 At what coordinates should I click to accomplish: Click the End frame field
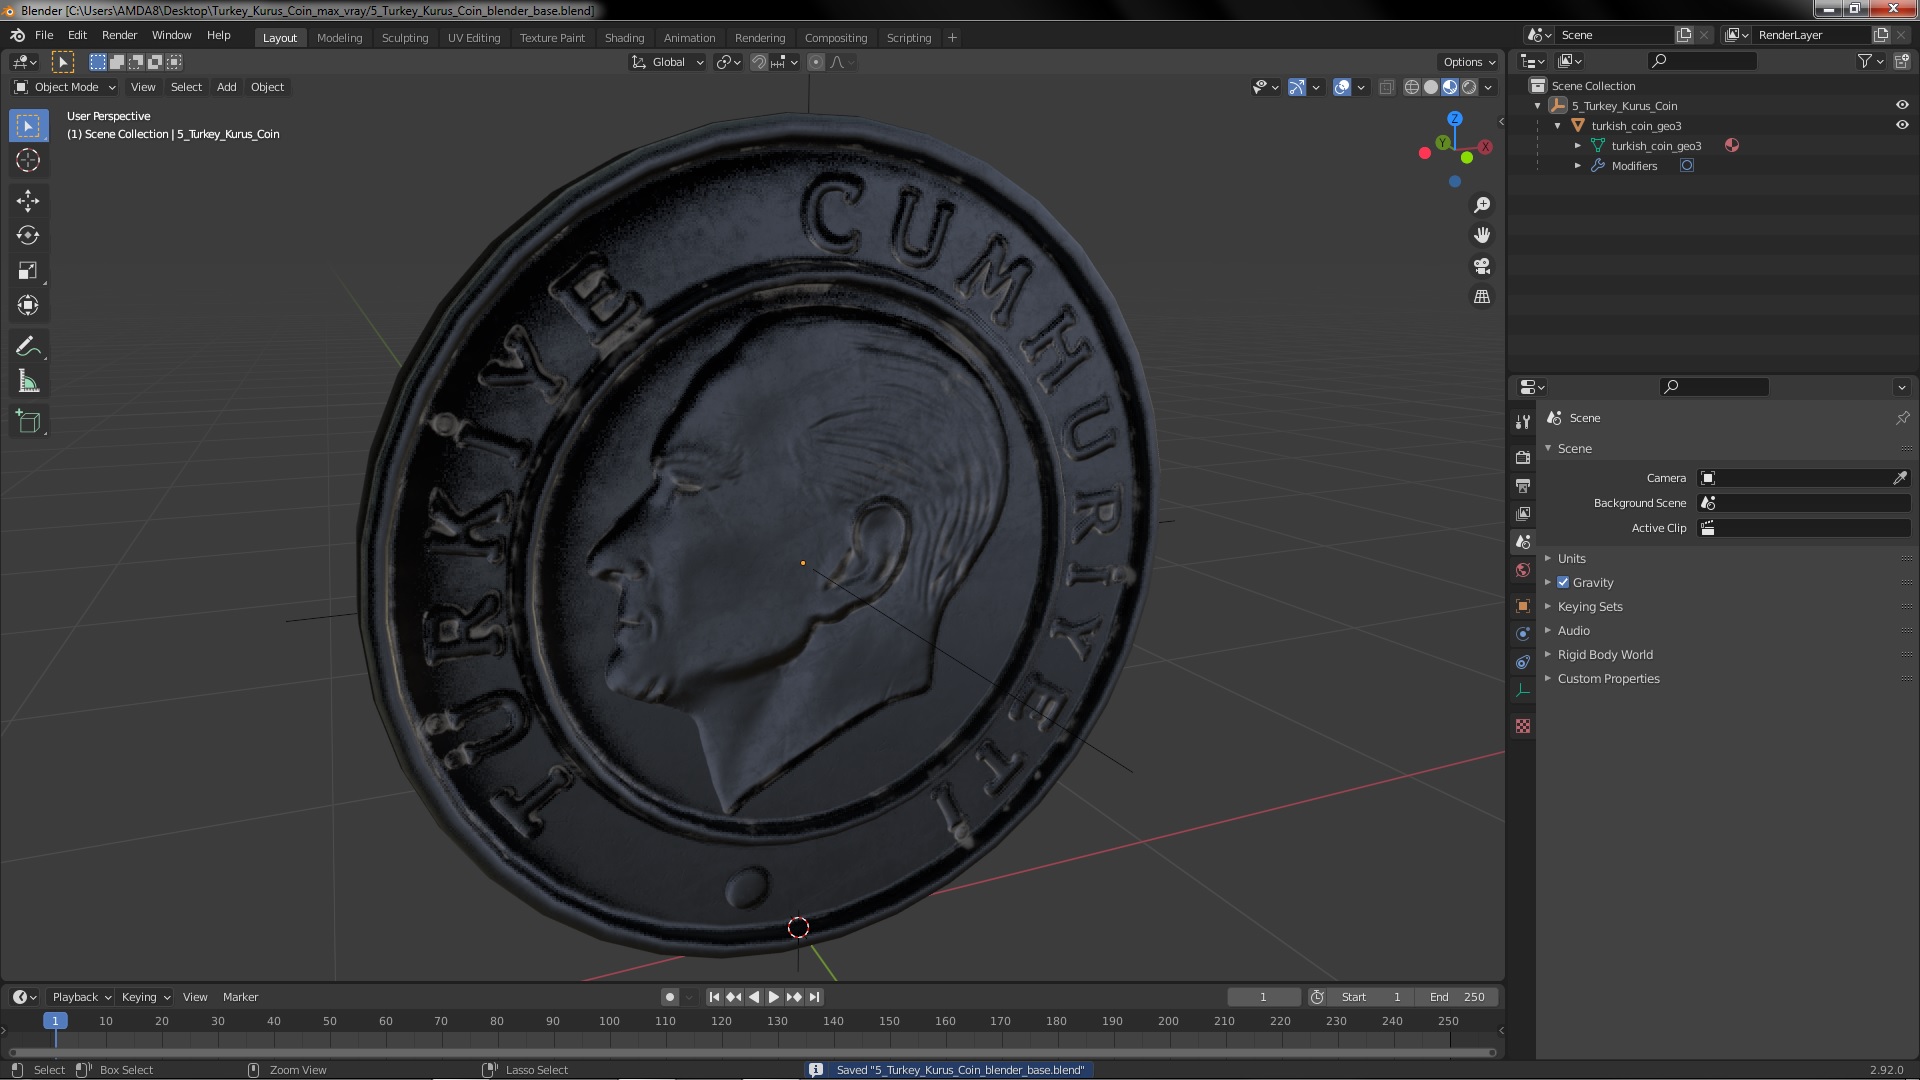click(x=1458, y=997)
